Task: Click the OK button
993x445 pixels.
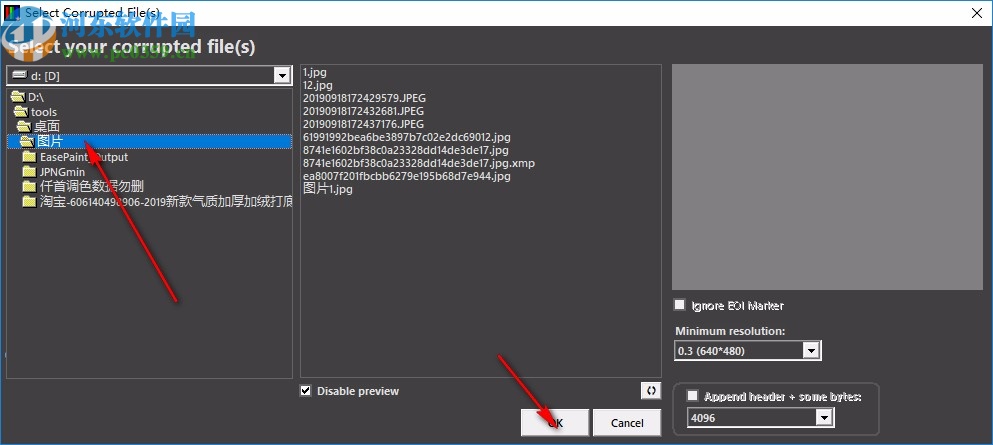Action: (x=555, y=423)
